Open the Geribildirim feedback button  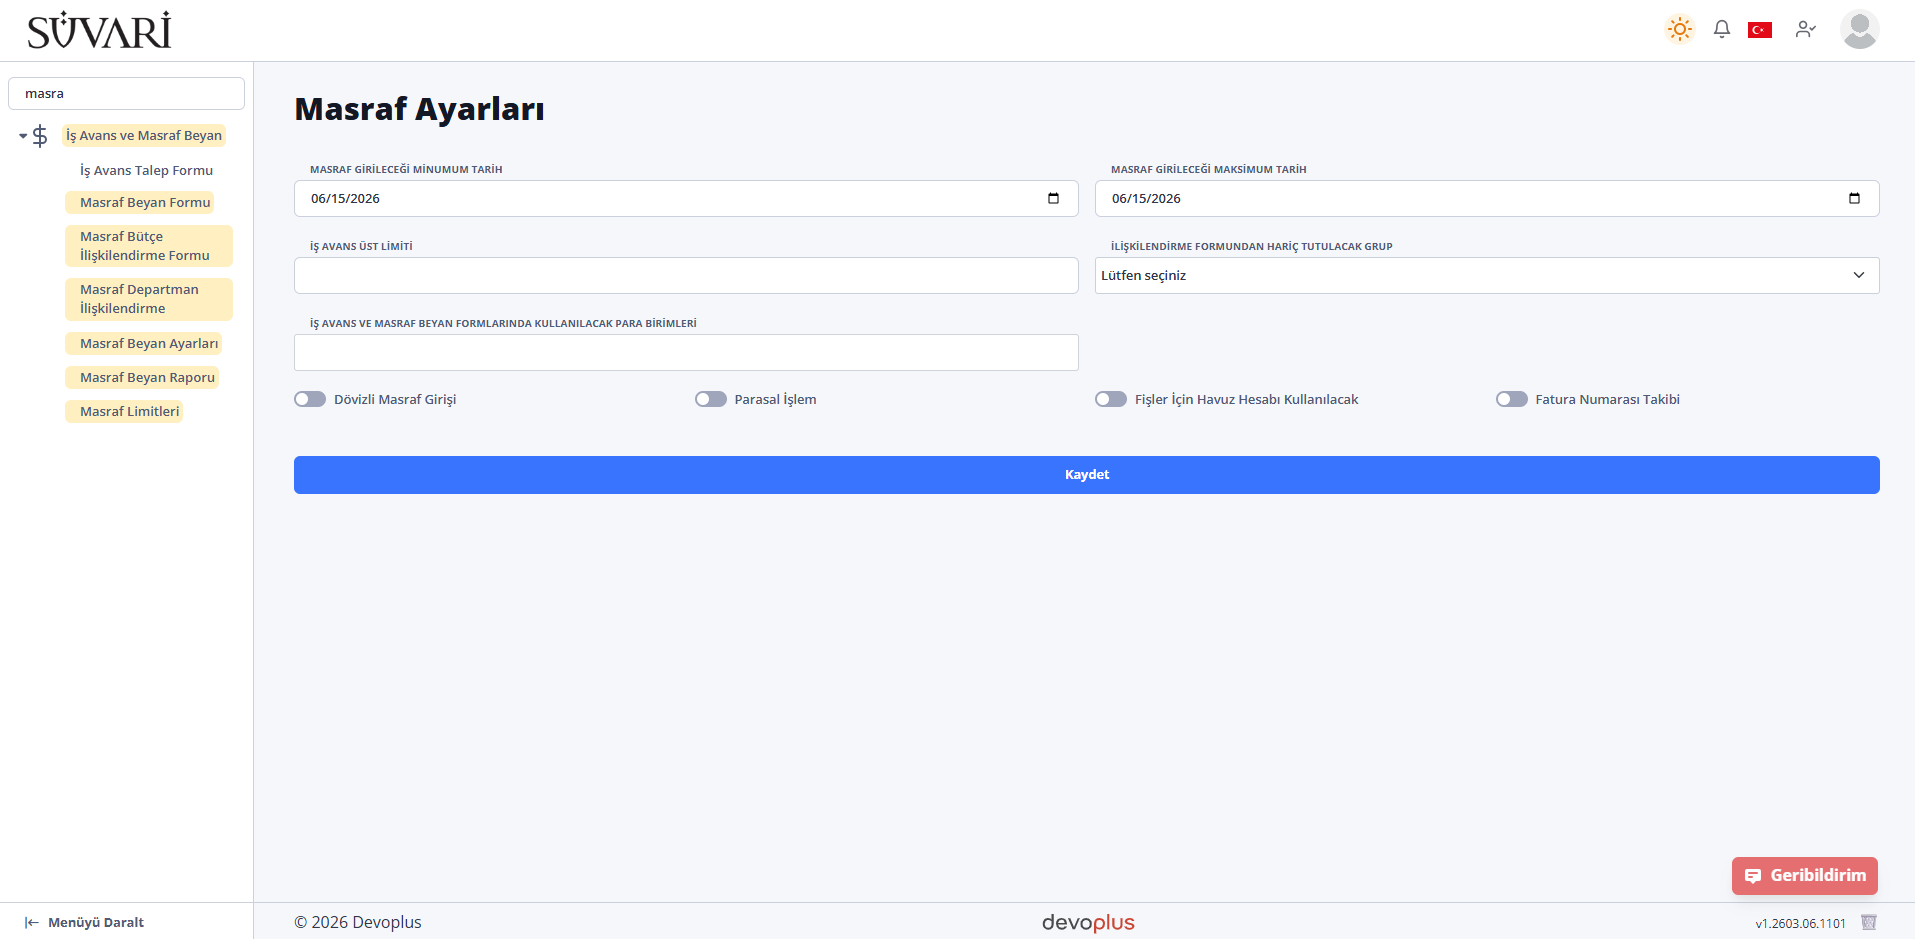(x=1805, y=876)
